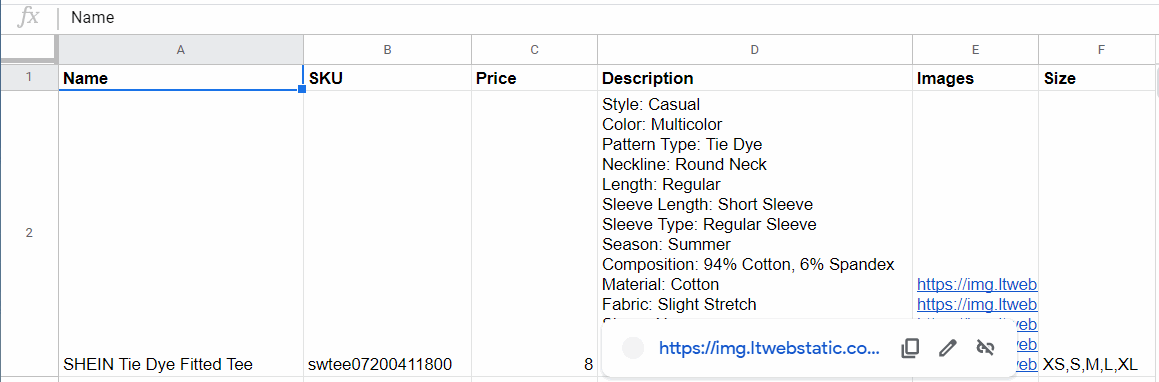Click the fx function icon
The width and height of the screenshot is (1159, 382).
click(28, 17)
